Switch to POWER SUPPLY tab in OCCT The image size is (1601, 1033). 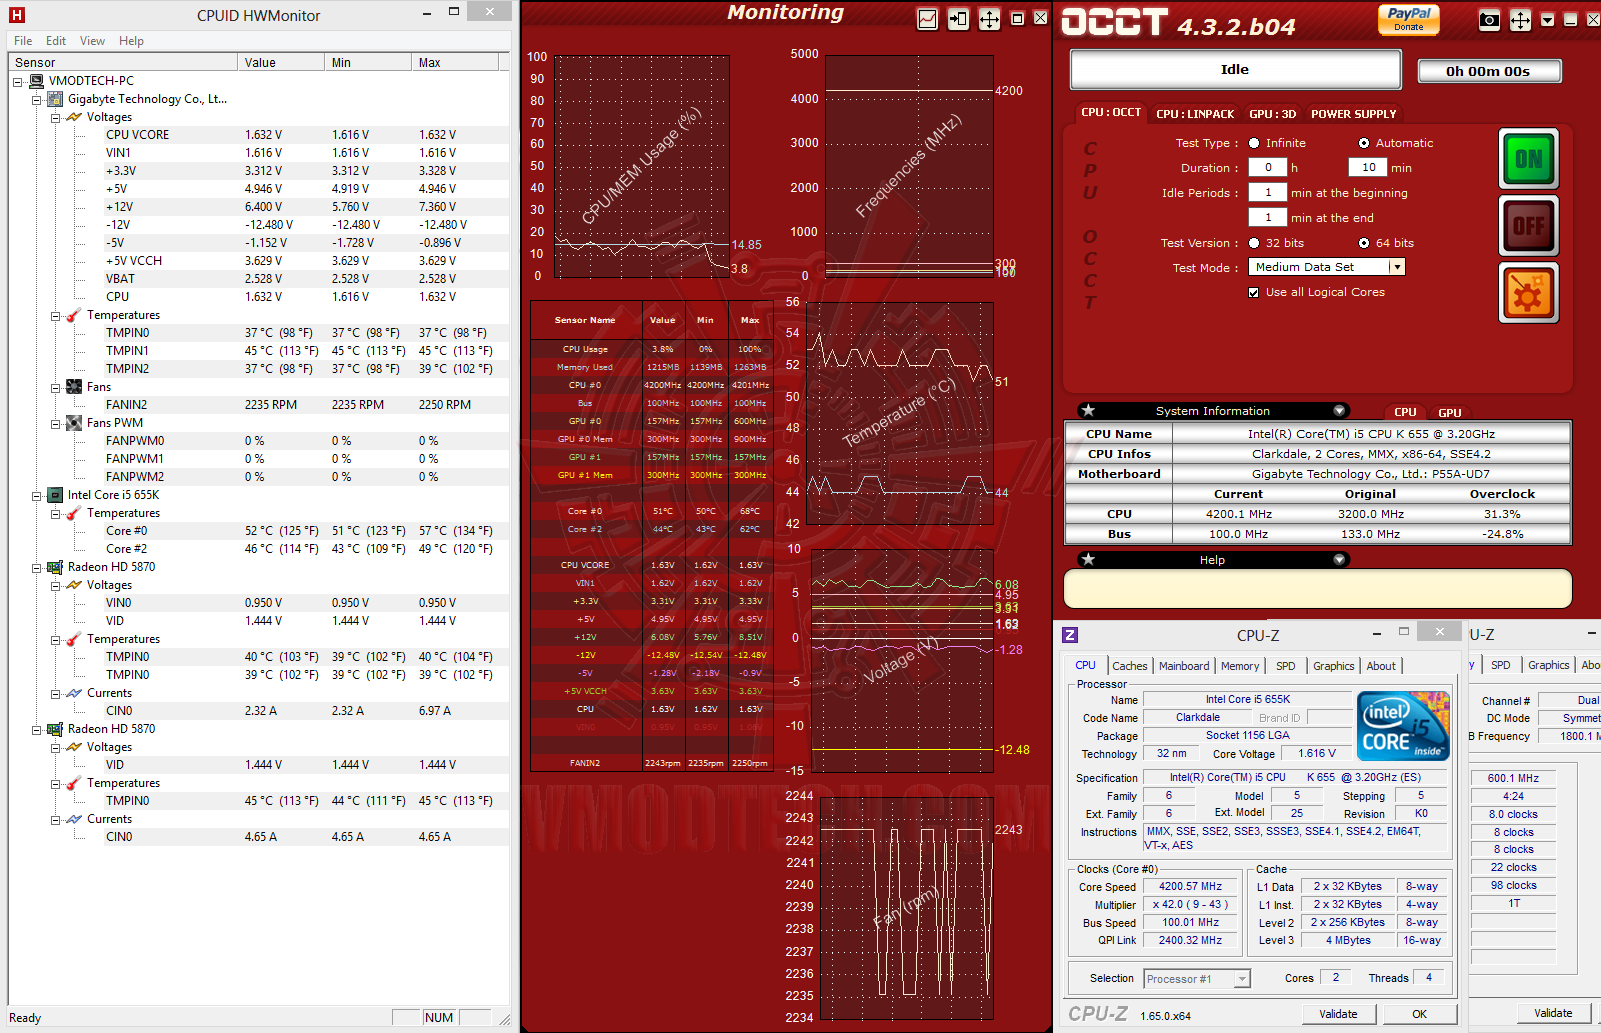[x=1354, y=114]
